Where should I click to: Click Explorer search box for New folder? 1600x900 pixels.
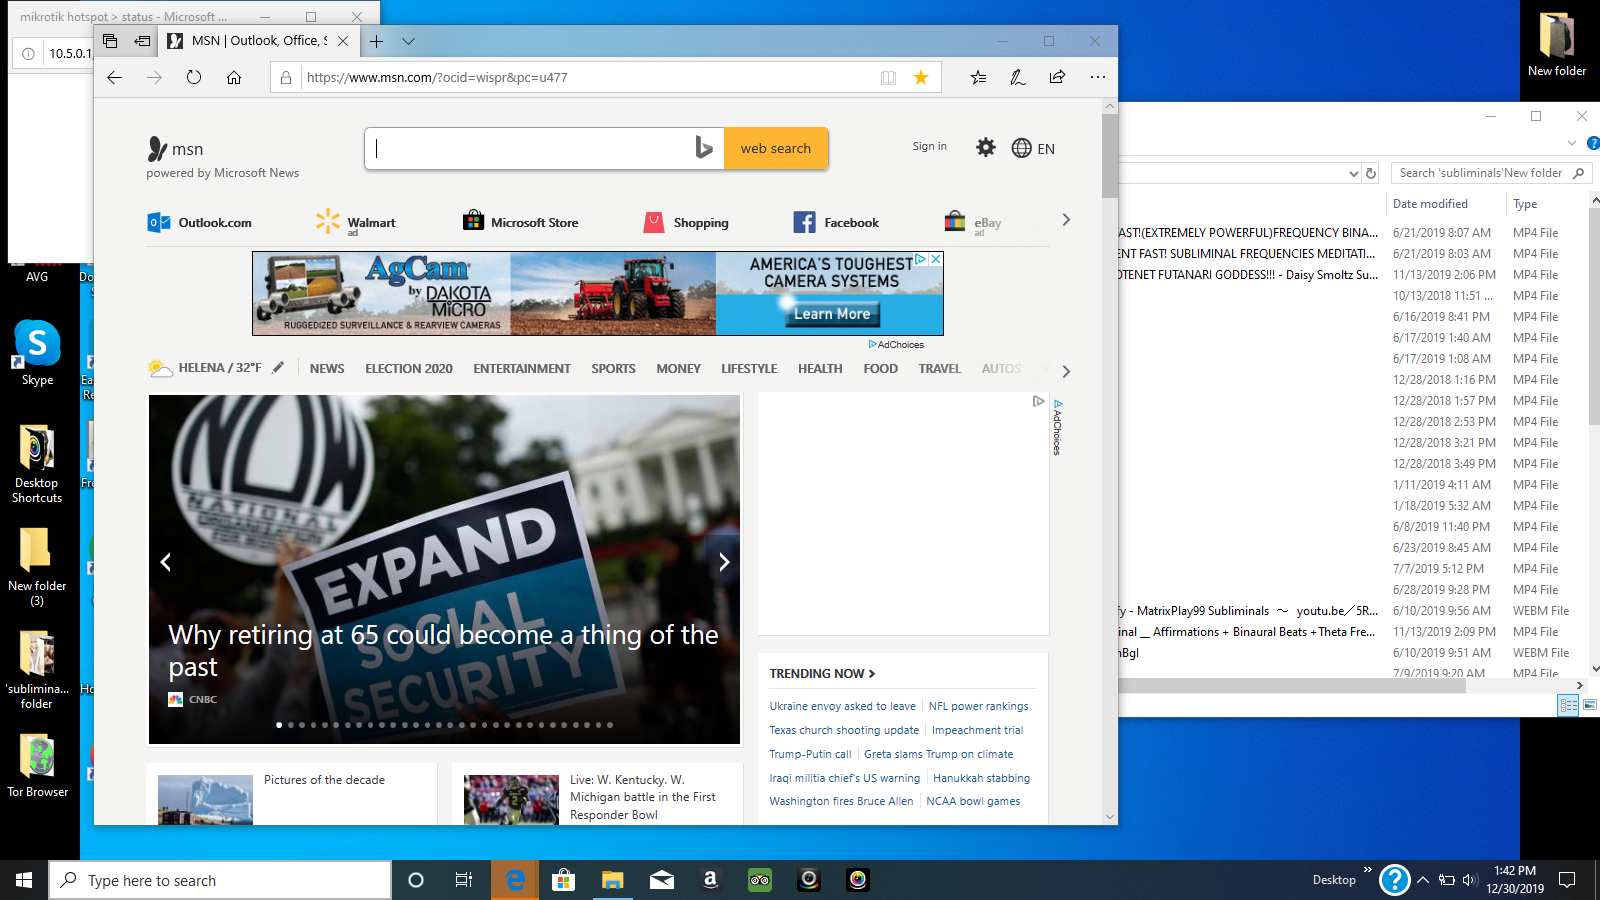[x=1490, y=173]
